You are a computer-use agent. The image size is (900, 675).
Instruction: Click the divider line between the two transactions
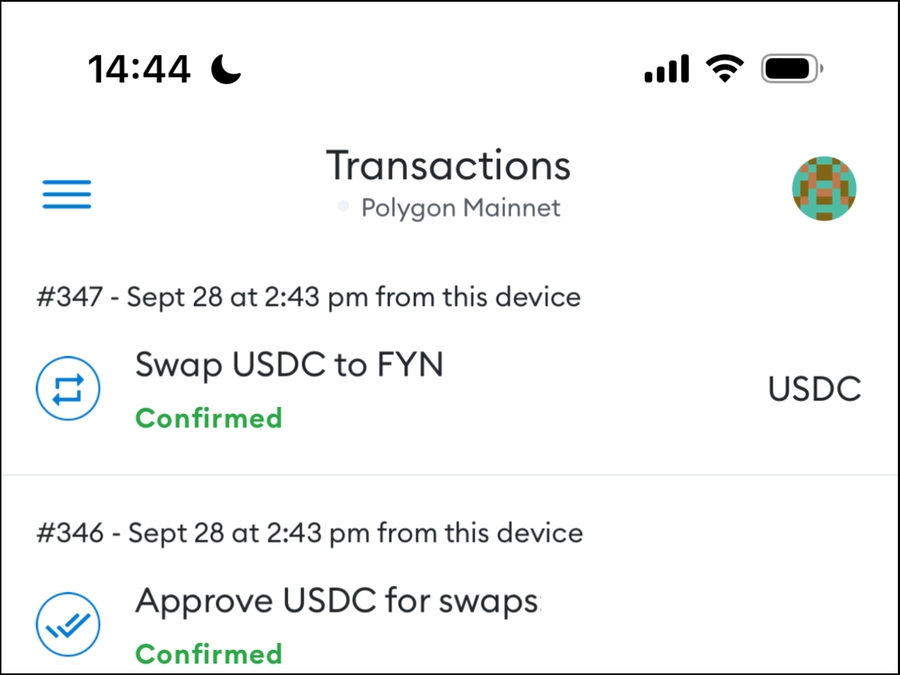click(450, 474)
